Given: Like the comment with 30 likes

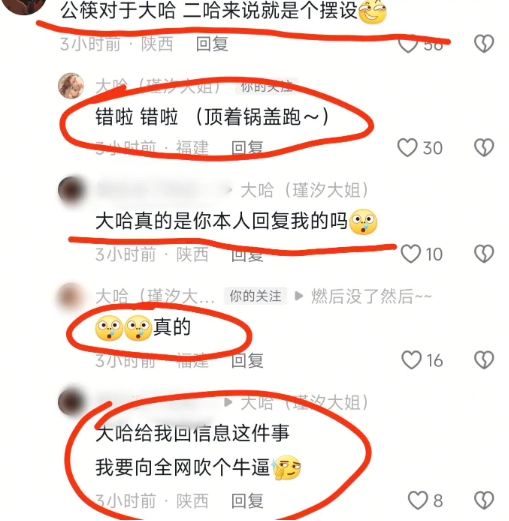Looking at the screenshot, I should tap(407, 147).
